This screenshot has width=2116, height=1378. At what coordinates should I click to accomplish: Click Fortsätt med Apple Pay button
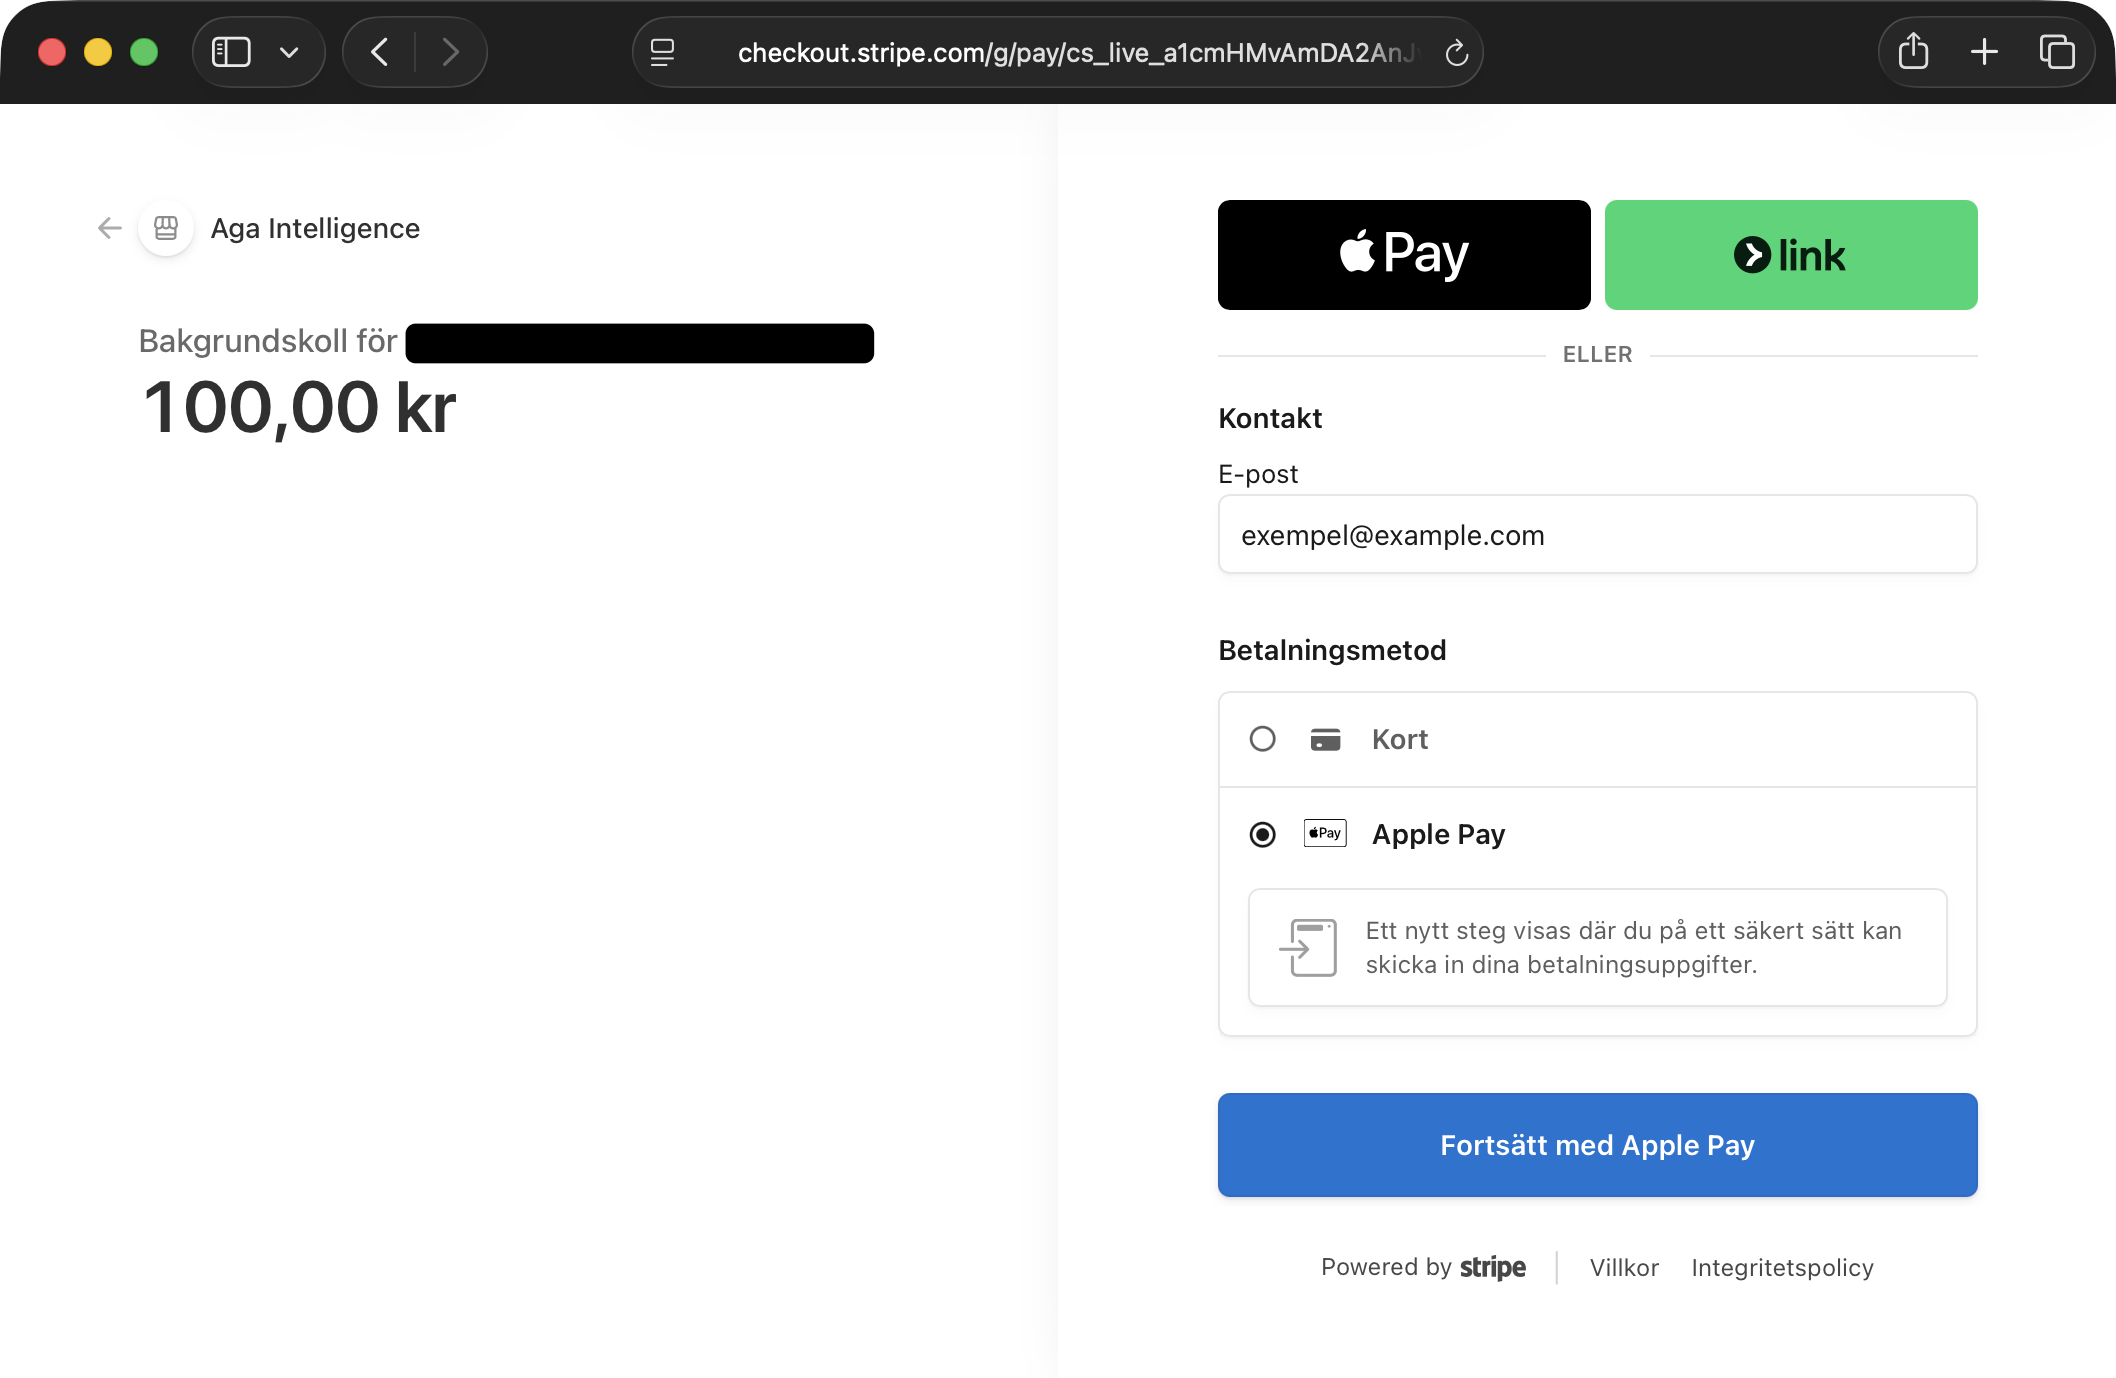[1597, 1145]
